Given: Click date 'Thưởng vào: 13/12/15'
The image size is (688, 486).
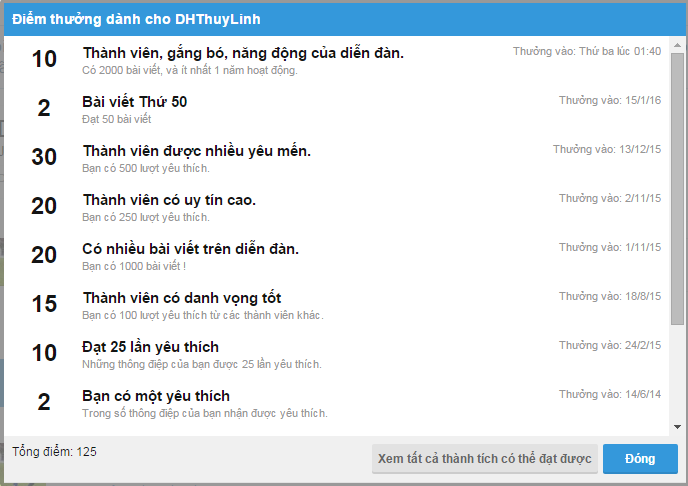Looking at the screenshot, I should click(607, 150).
